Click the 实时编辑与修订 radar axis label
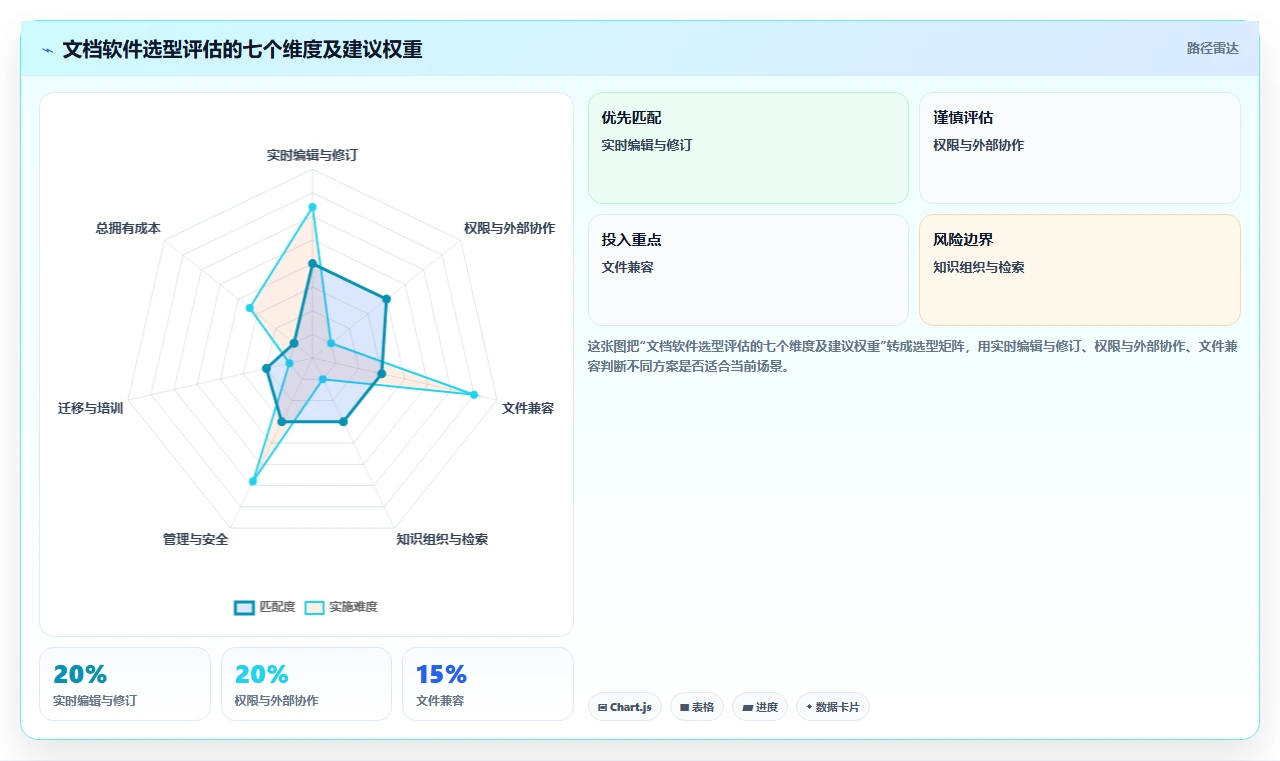The width and height of the screenshot is (1280, 761). 312,155
